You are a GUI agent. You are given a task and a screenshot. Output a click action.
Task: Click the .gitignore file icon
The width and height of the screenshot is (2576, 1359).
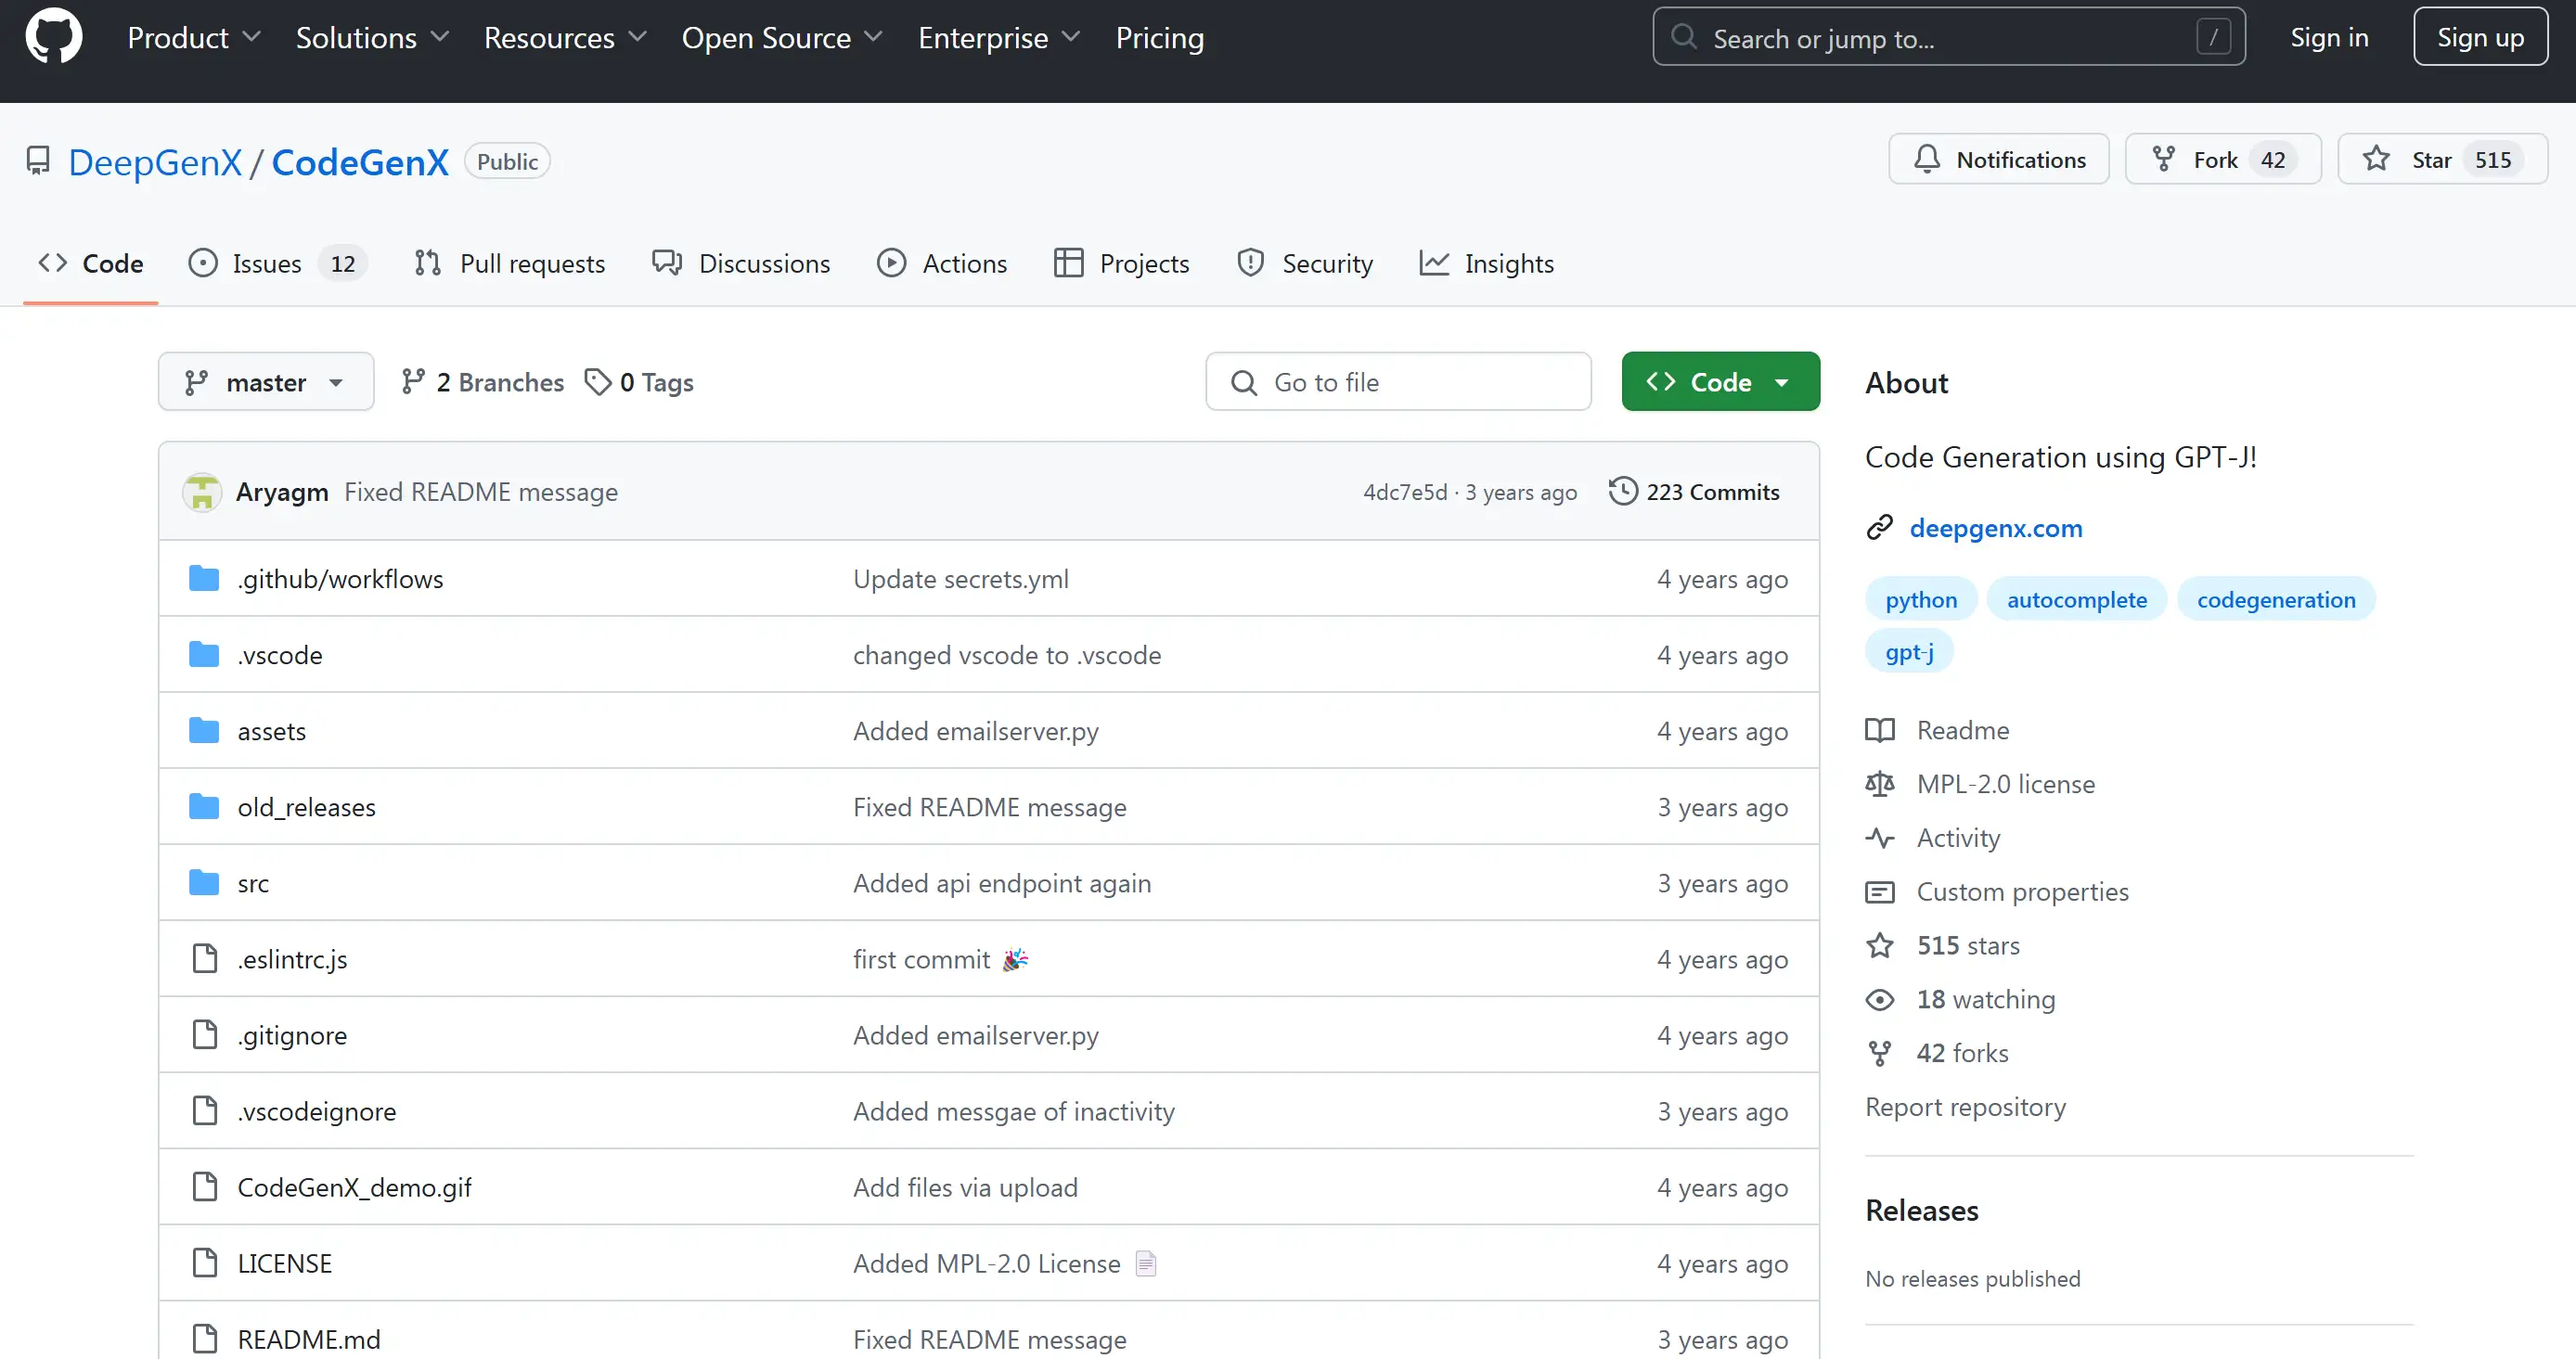click(x=205, y=1035)
